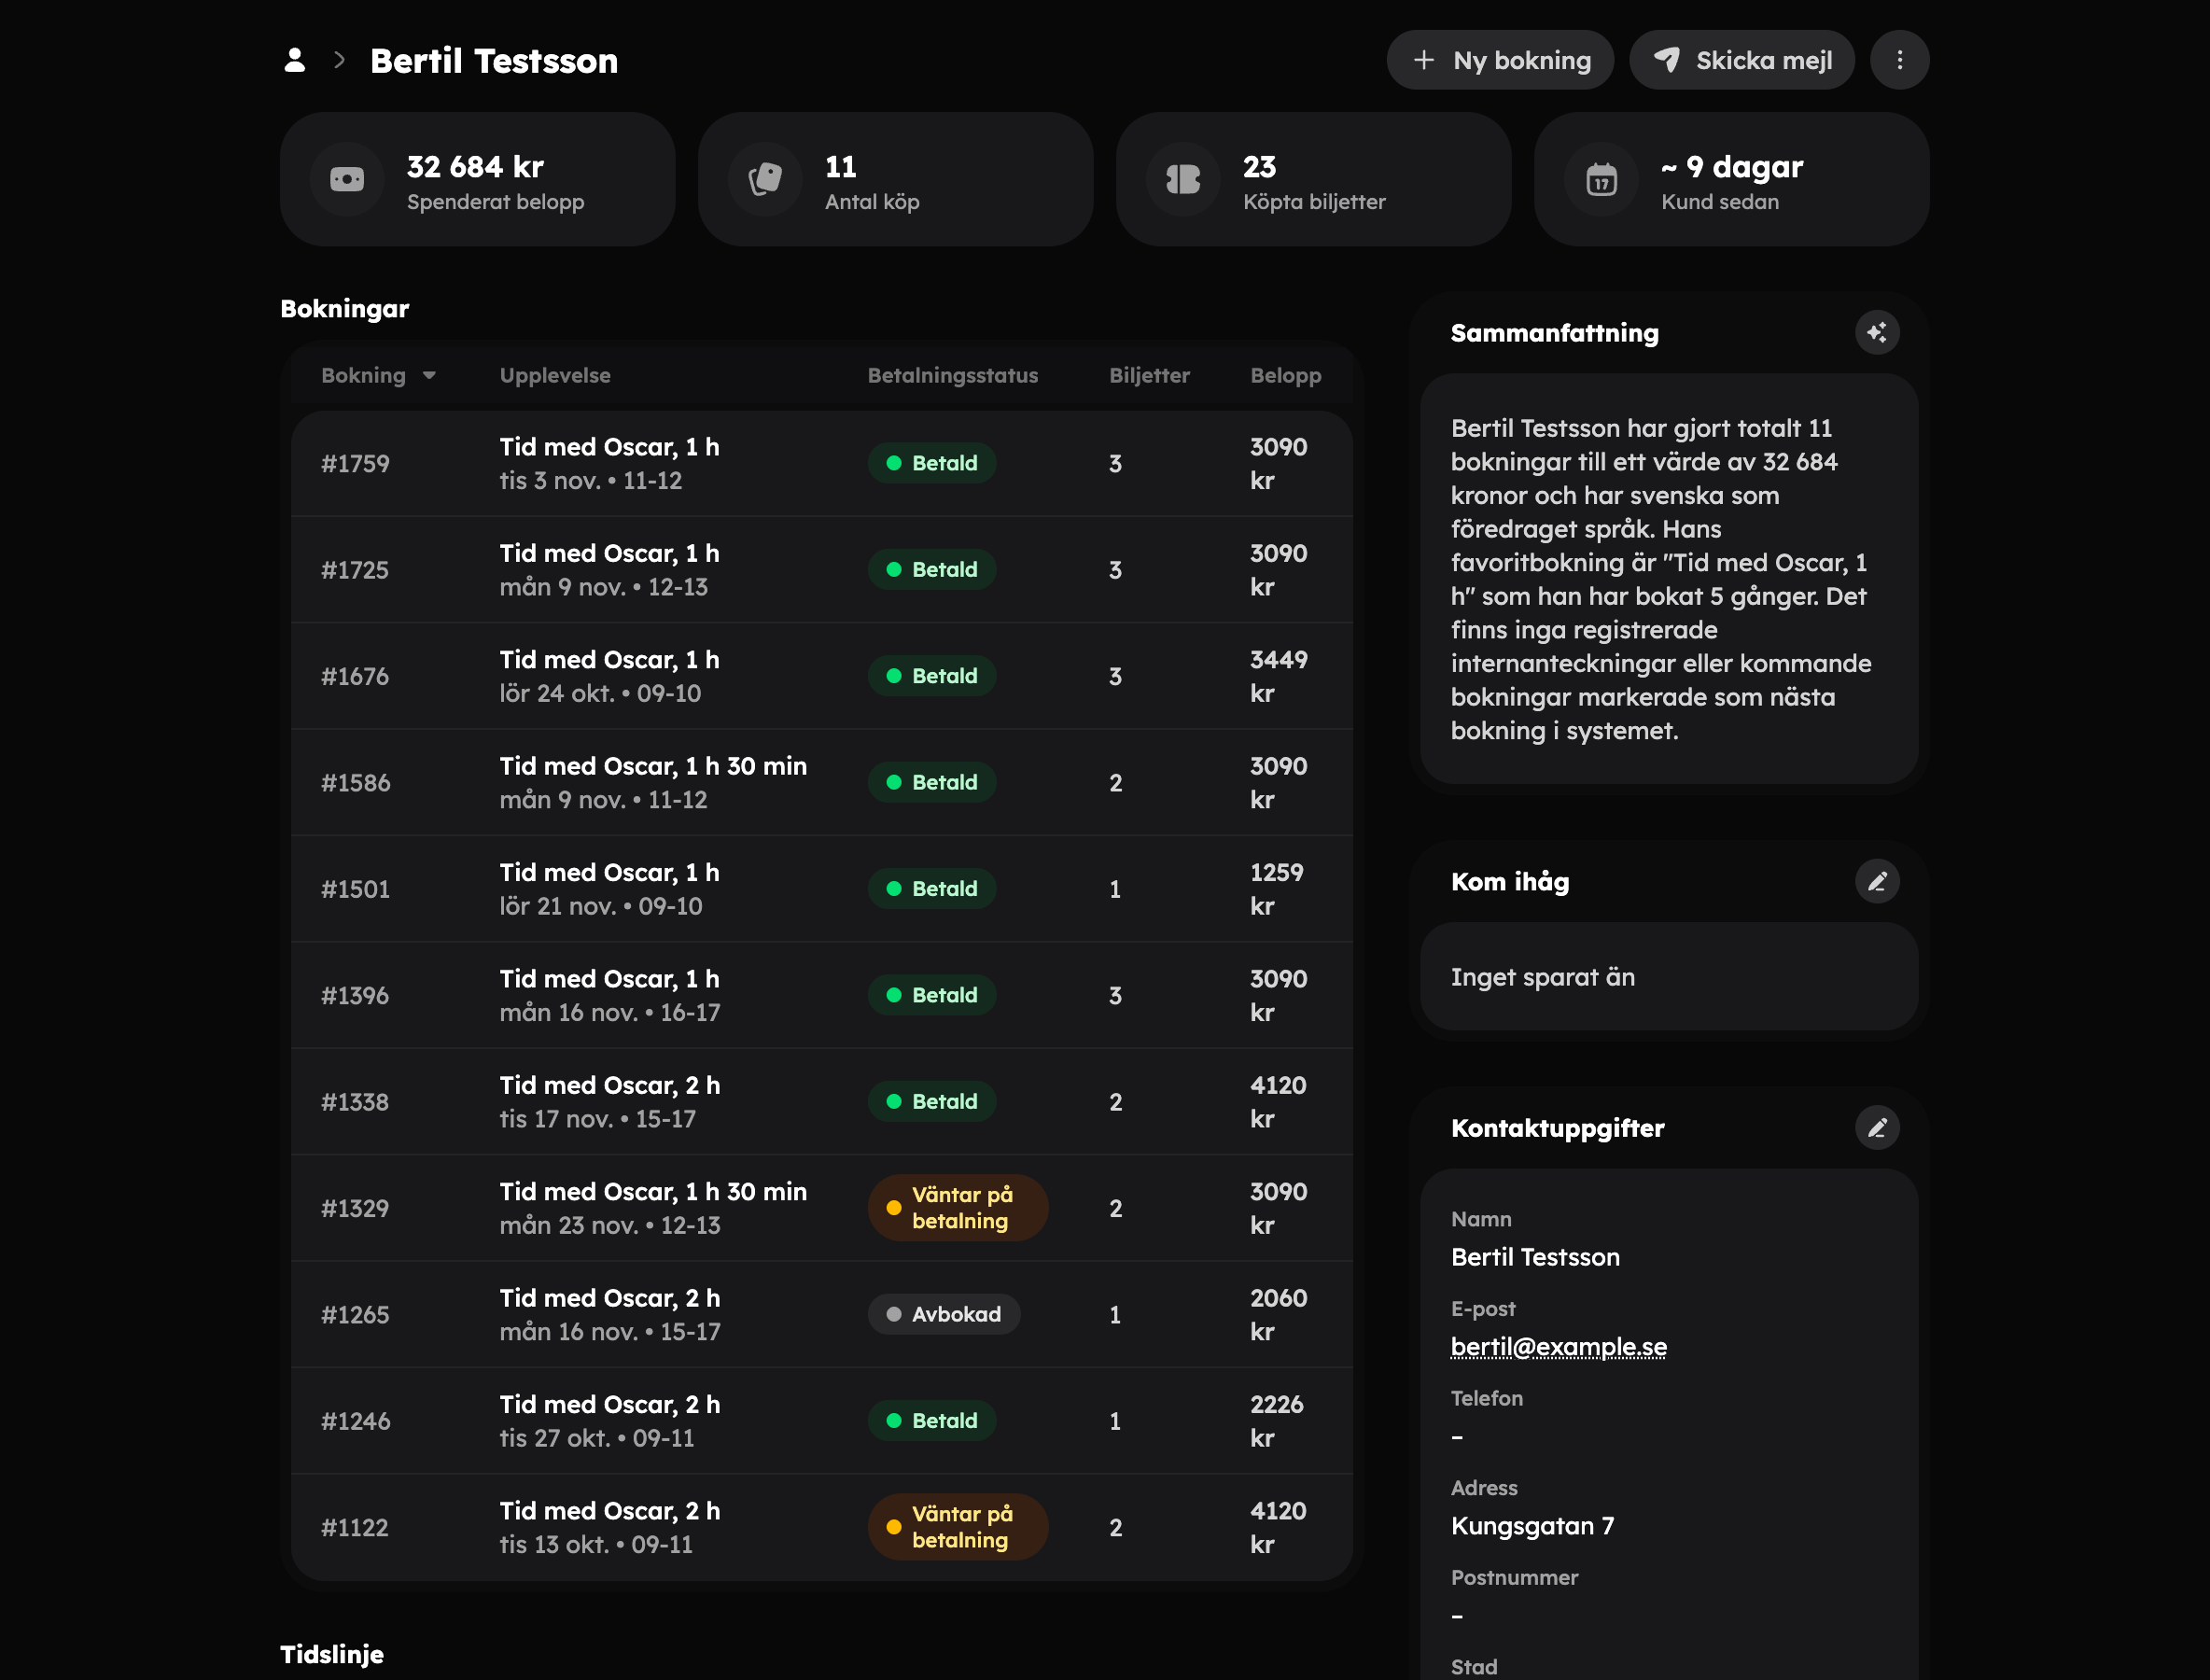Click the Belopp column header

pyautogui.click(x=1285, y=376)
